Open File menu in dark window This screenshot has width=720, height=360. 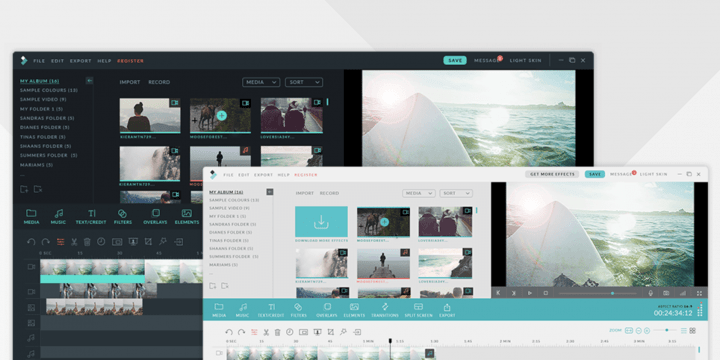click(39, 61)
